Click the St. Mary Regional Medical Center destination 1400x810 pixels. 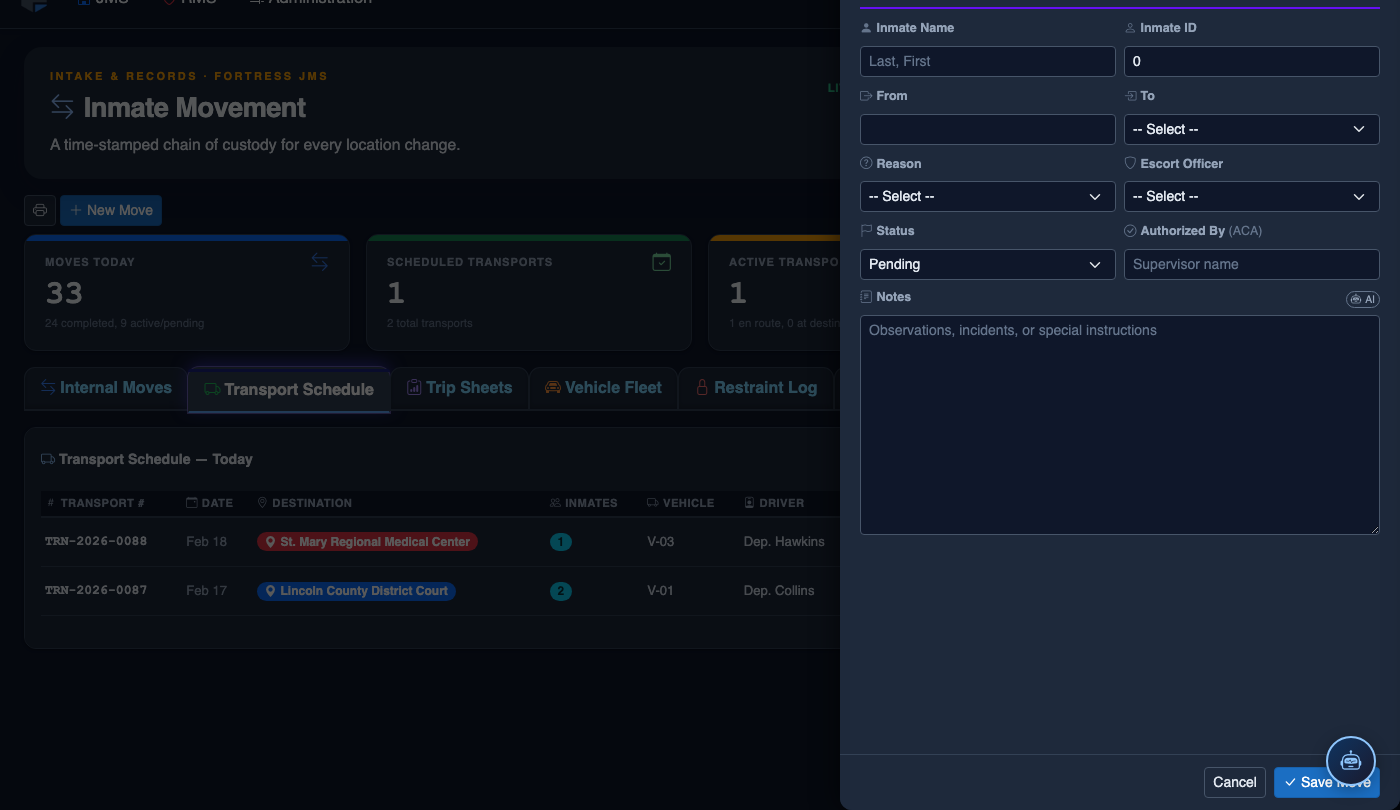pos(367,542)
